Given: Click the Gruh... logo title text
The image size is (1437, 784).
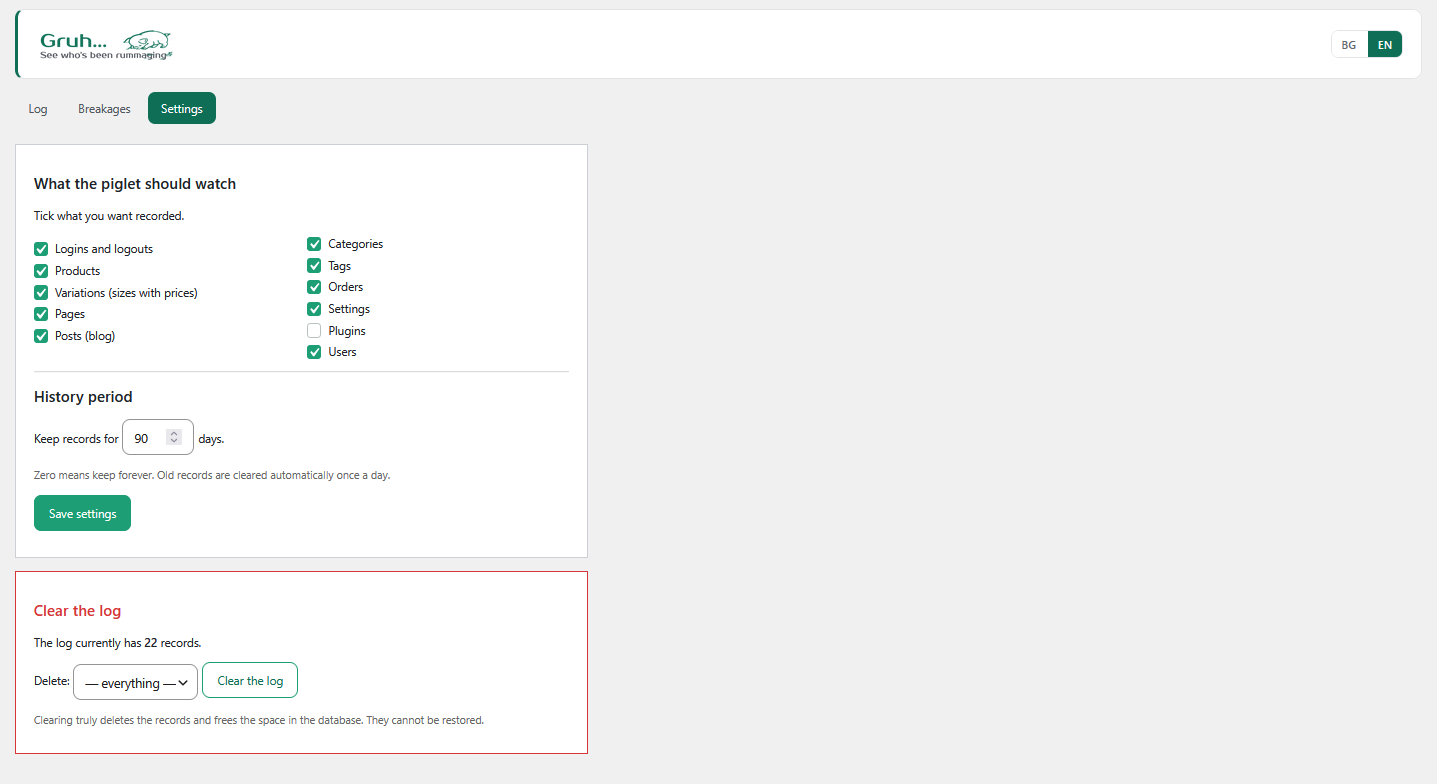Looking at the screenshot, I should coord(73,41).
